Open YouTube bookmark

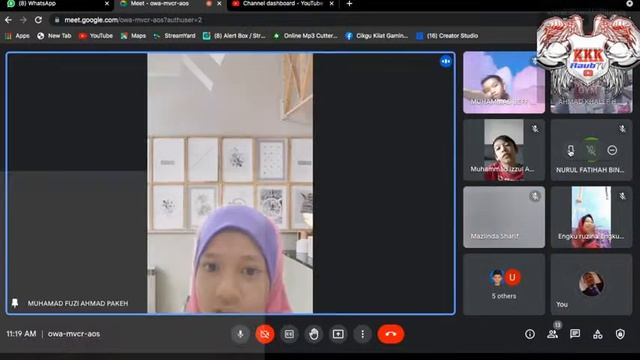(x=96, y=36)
